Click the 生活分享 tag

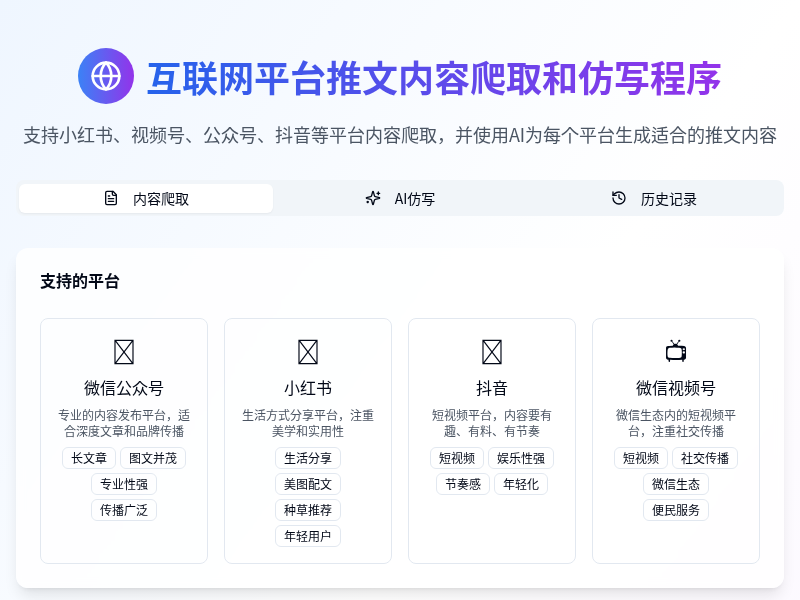[308, 458]
